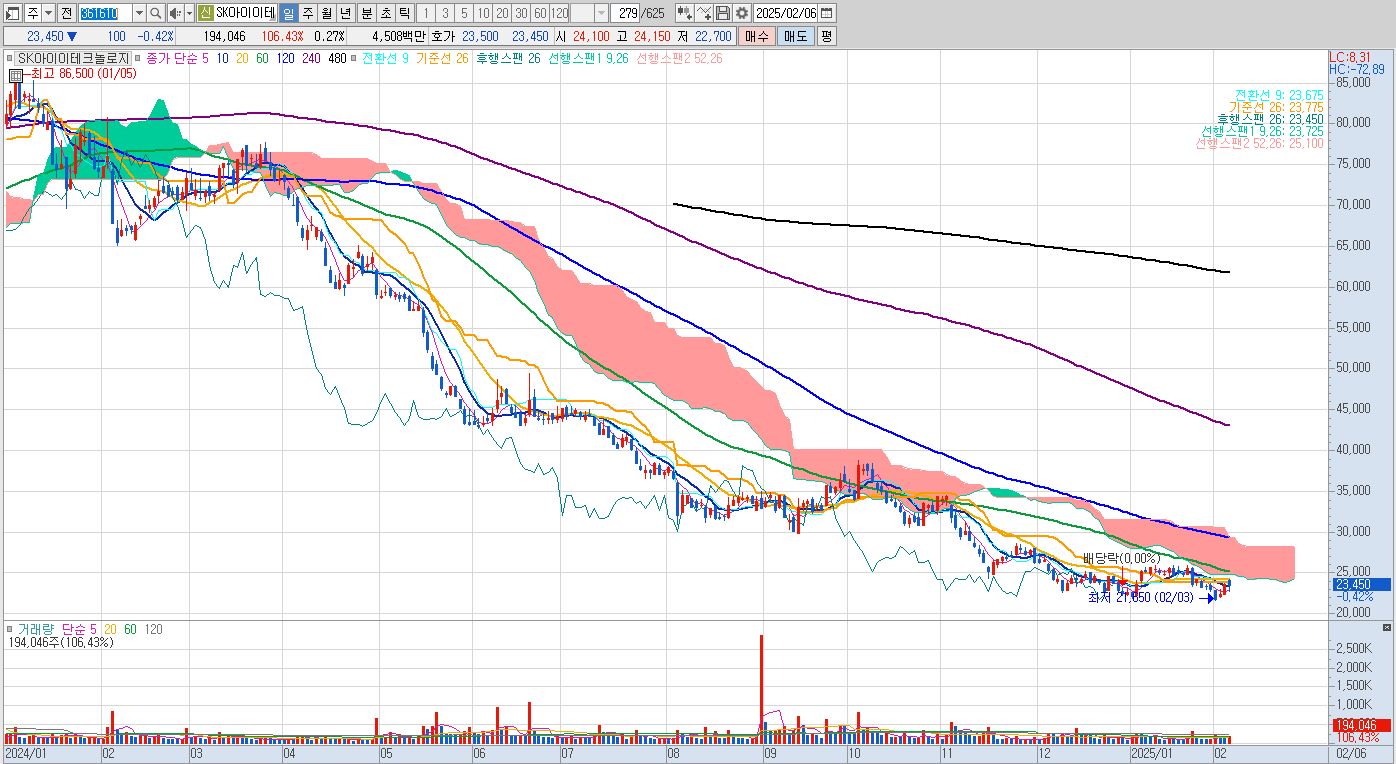Click the small table icon beside 최고 86,500

coord(16,74)
